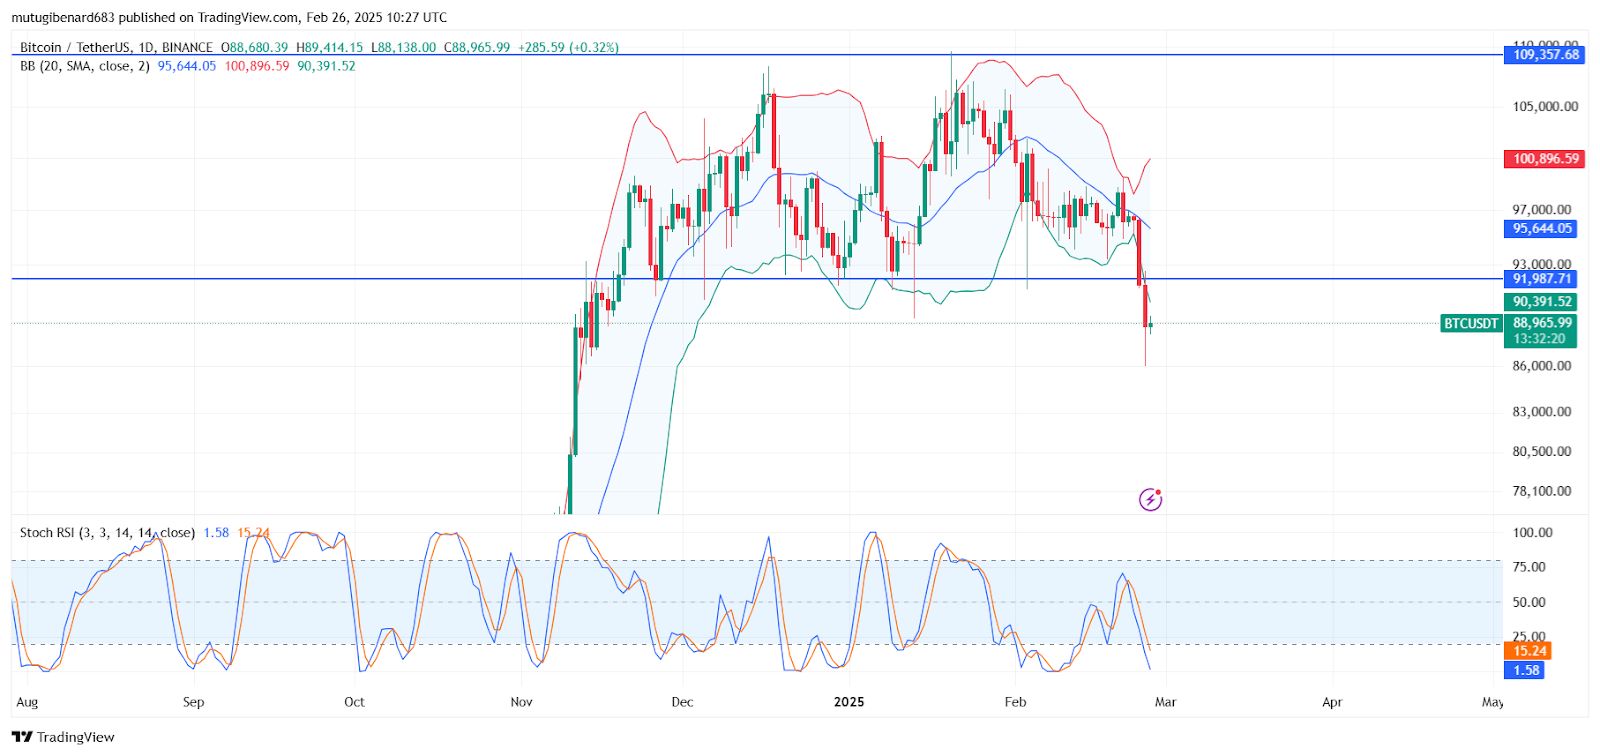Click the May label on time axis
The width and height of the screenshot is (1600, 756).
[x=1492, y=702]
